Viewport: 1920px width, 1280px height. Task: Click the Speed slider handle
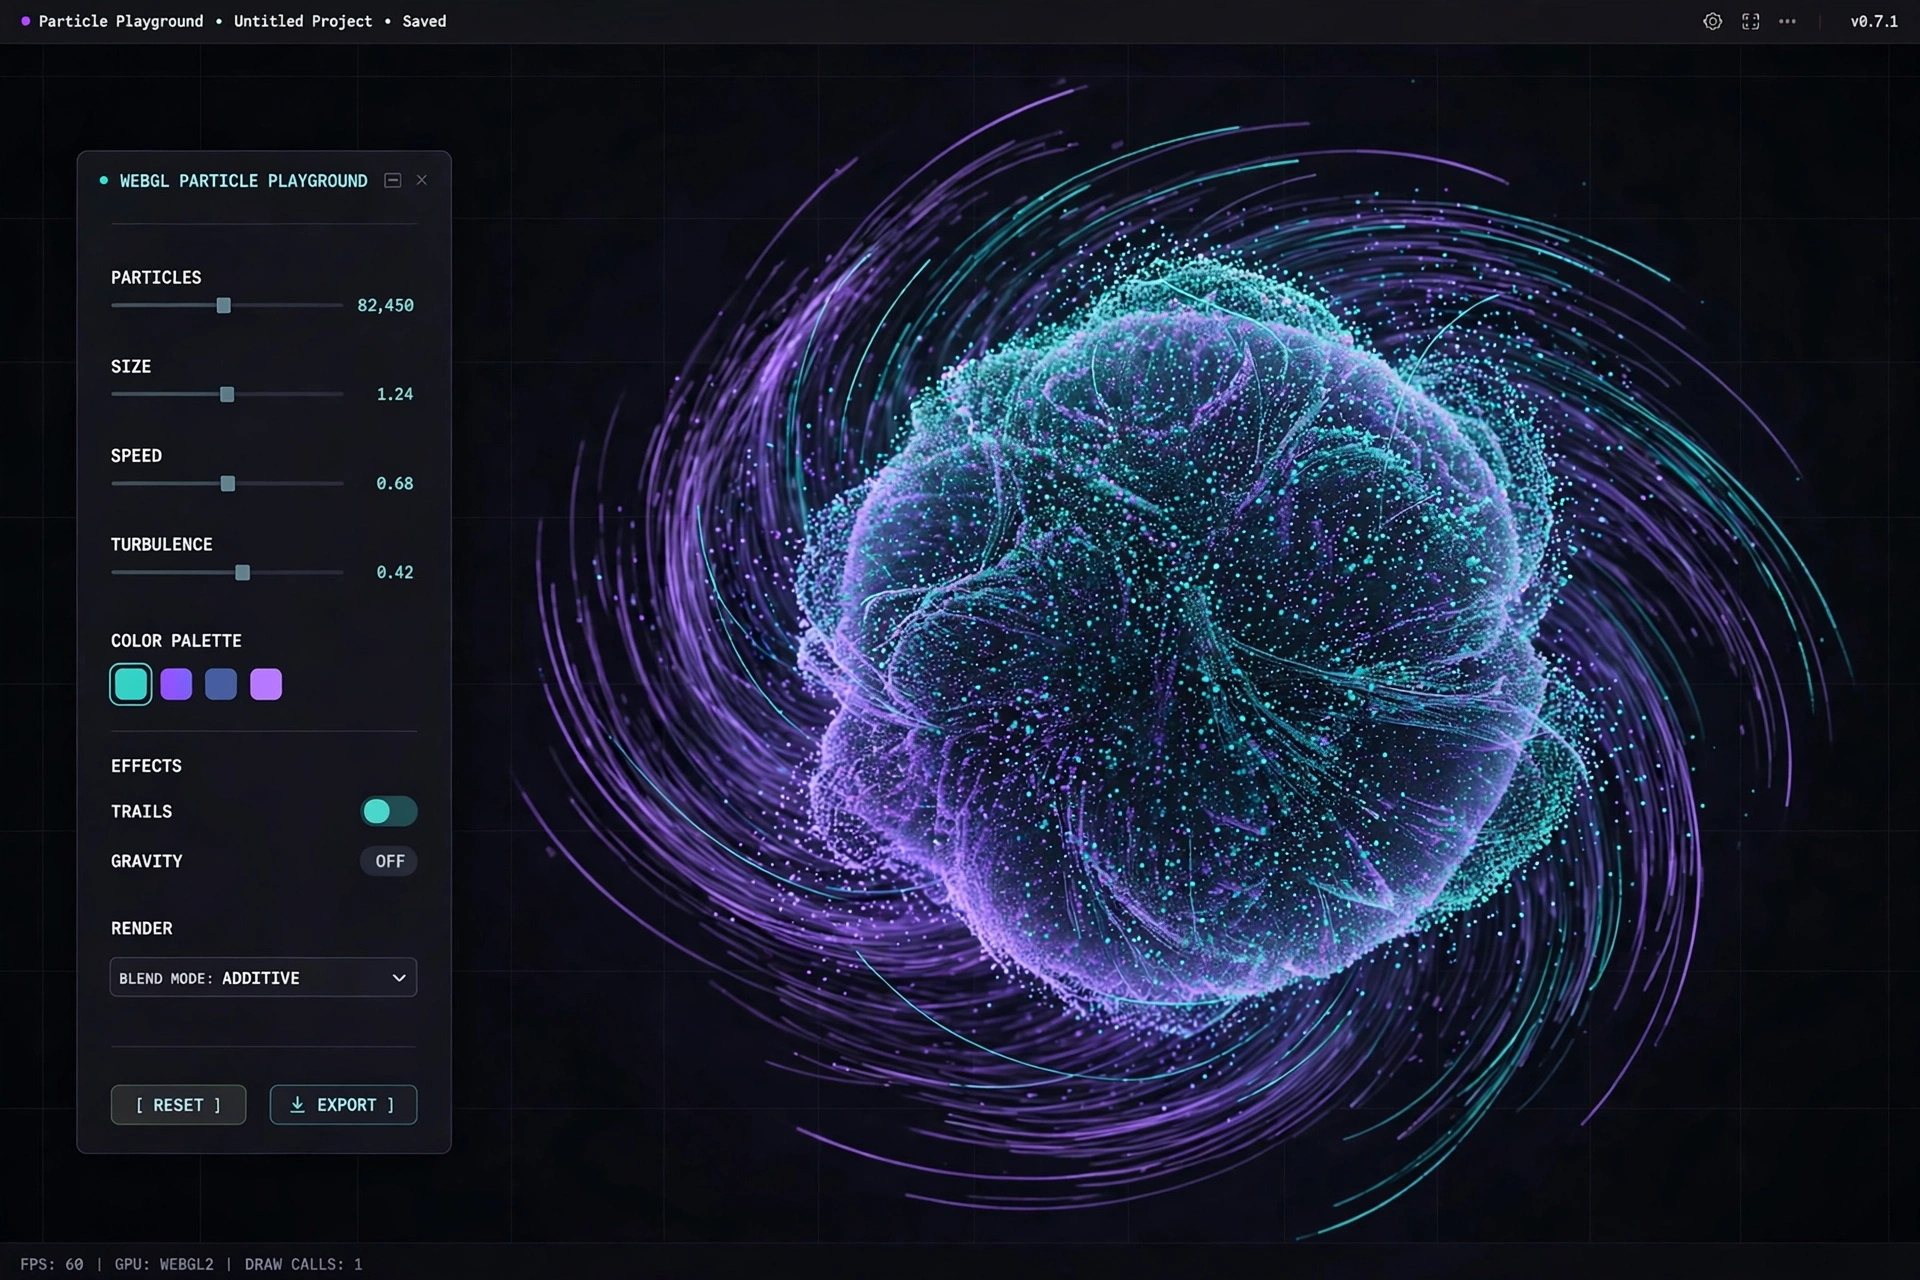click(228, 483)
